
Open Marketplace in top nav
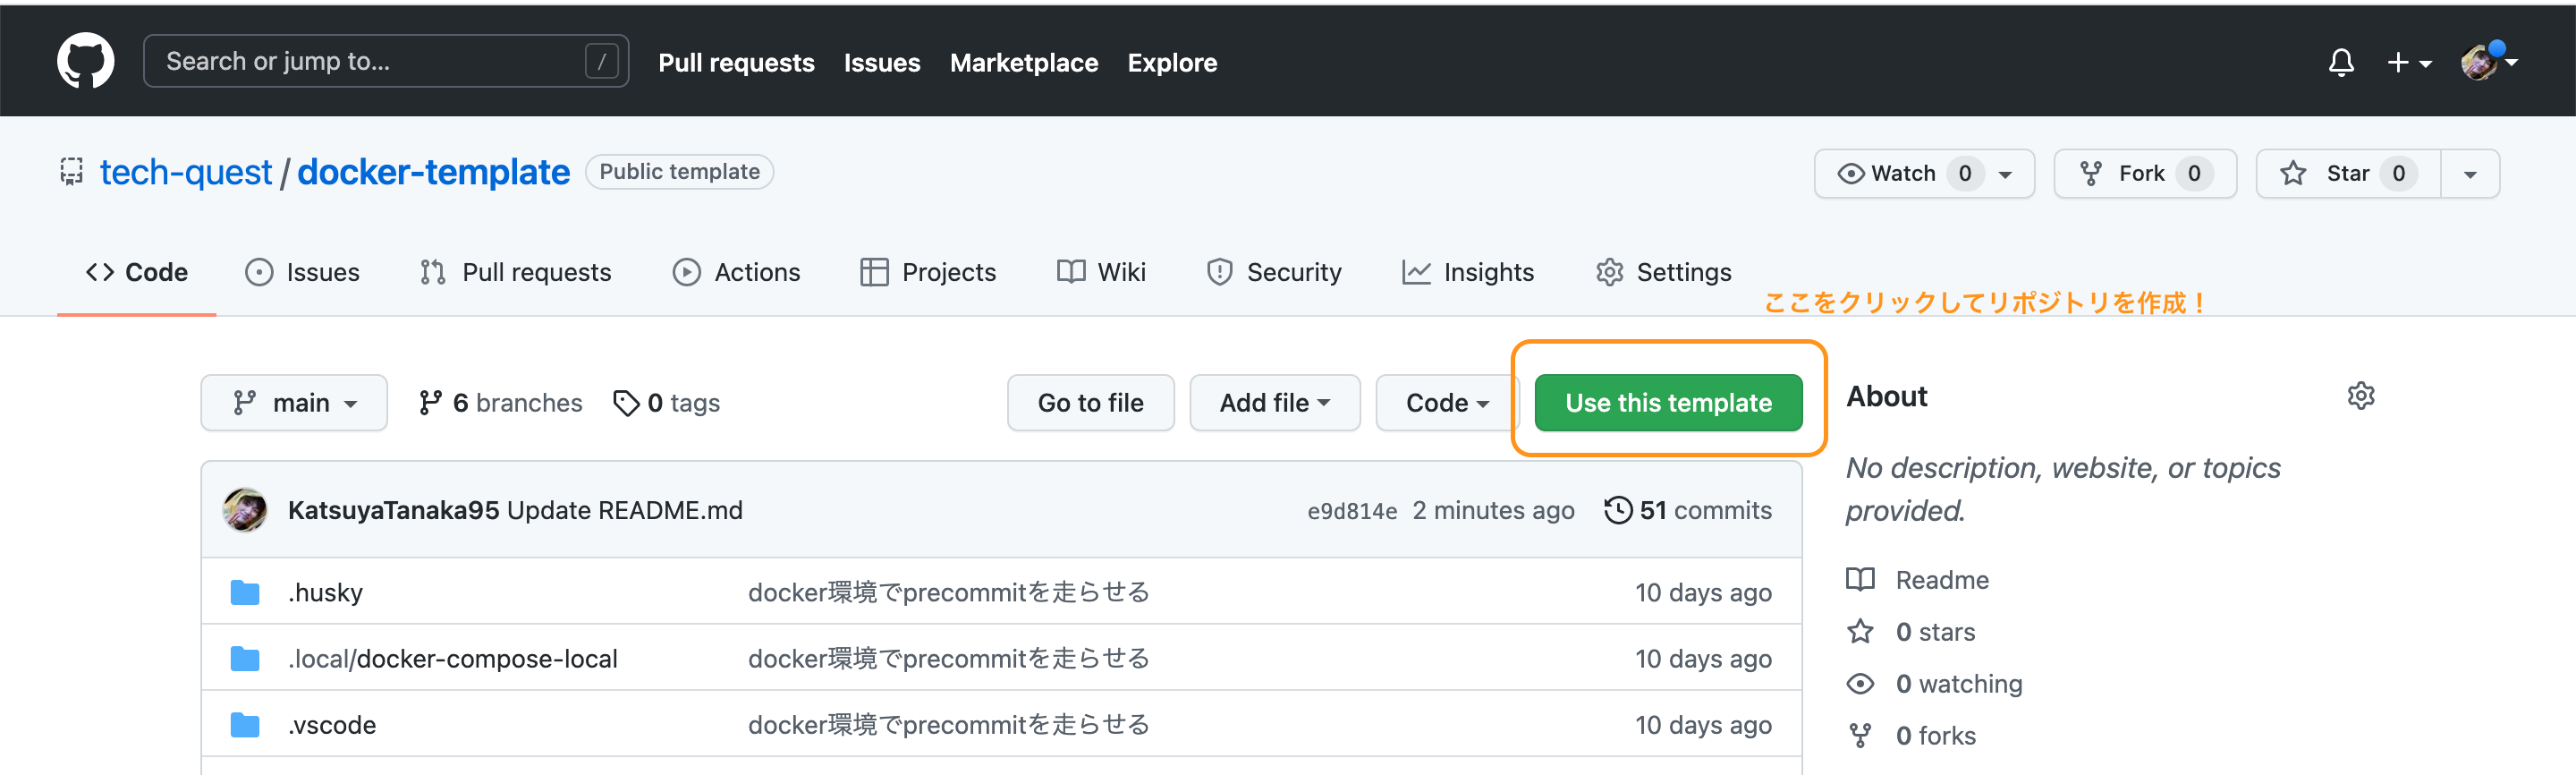click(x=1023, y=62)
